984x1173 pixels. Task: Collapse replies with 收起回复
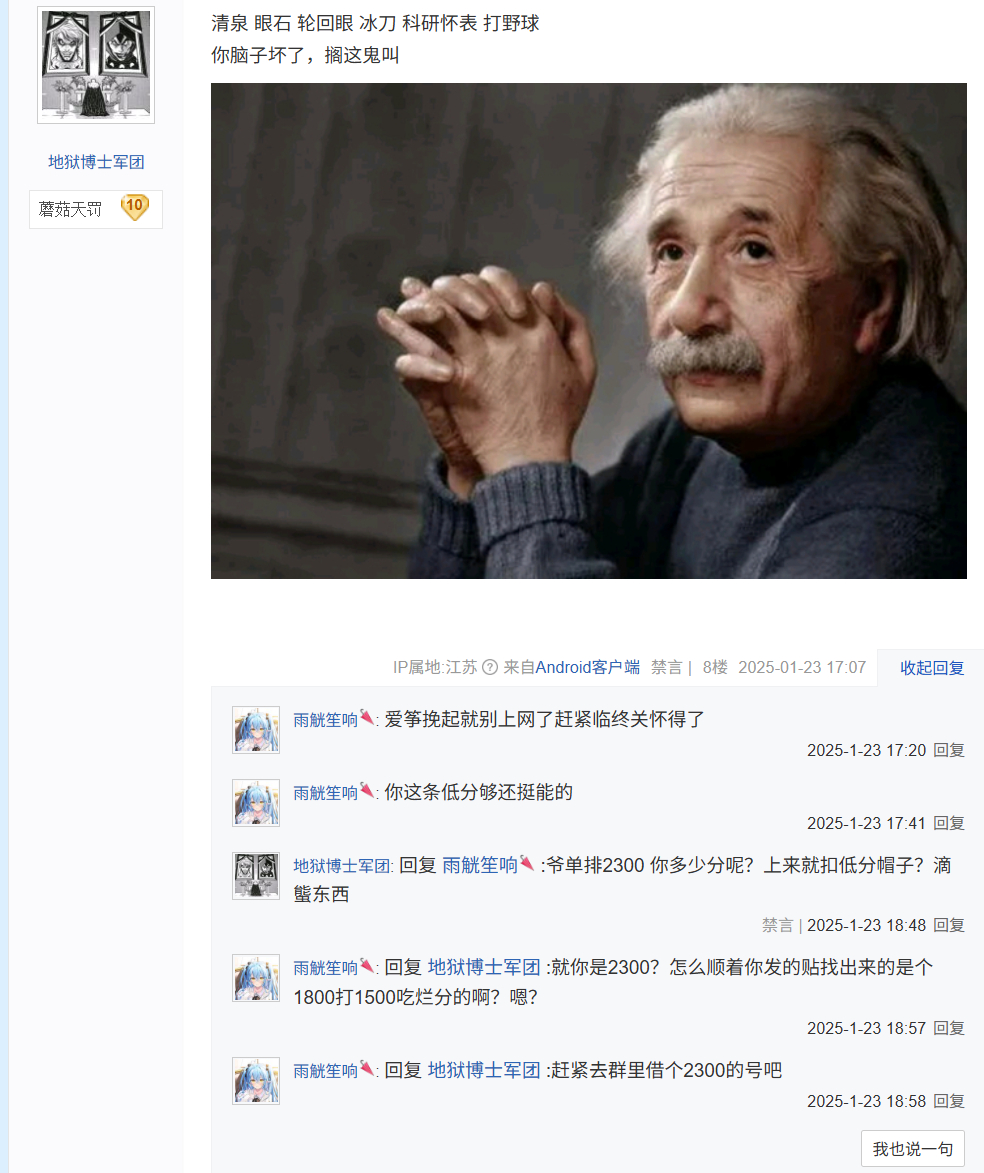click(932, 667)
